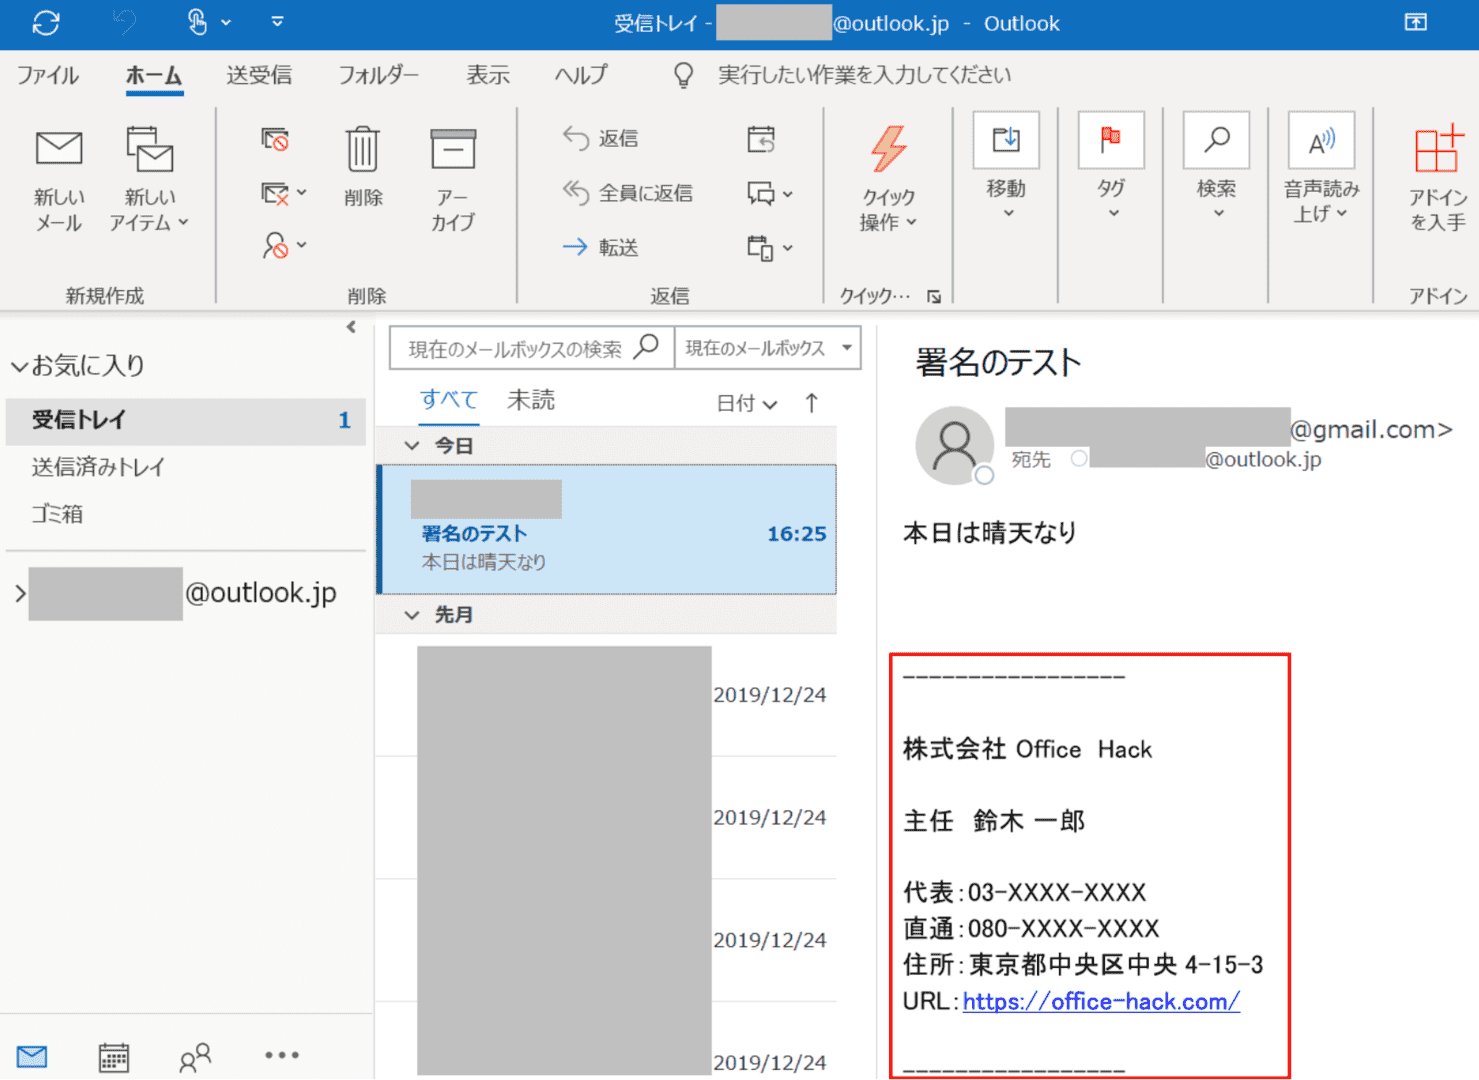Click the search magnifier icon
The image size is (1479, 1080).
pos(647,347)
